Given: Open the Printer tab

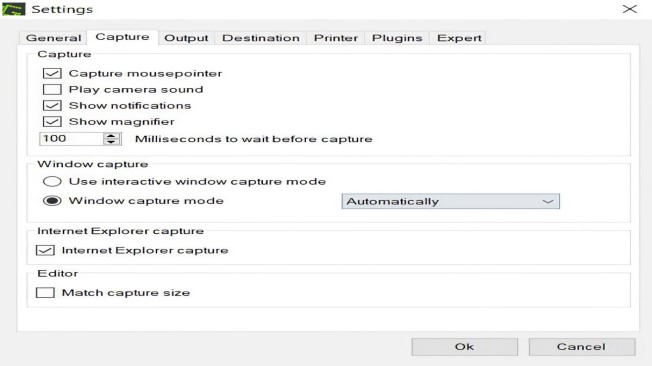Looking at the screenshot, I should (x=336, y=38).
